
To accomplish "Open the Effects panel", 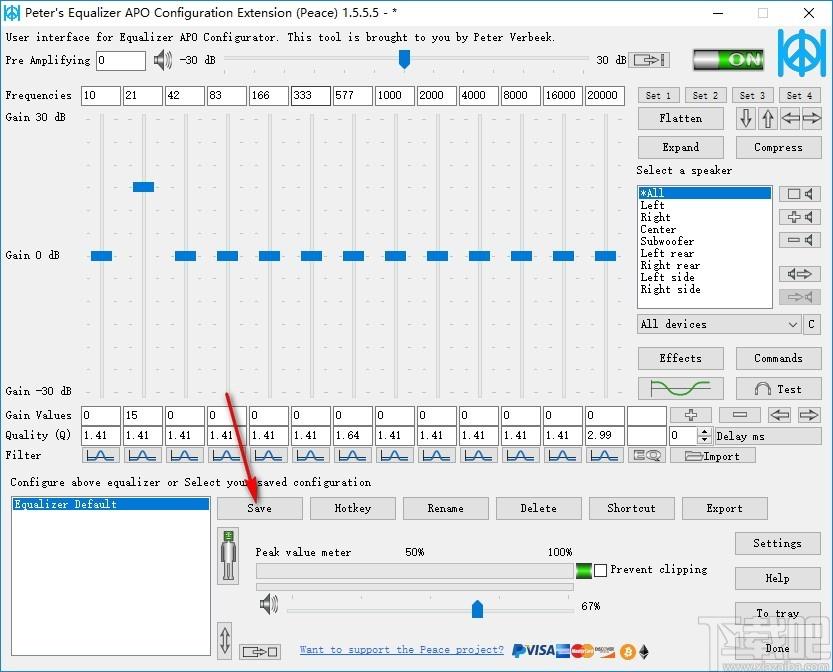I will click(x=681, y=358).
